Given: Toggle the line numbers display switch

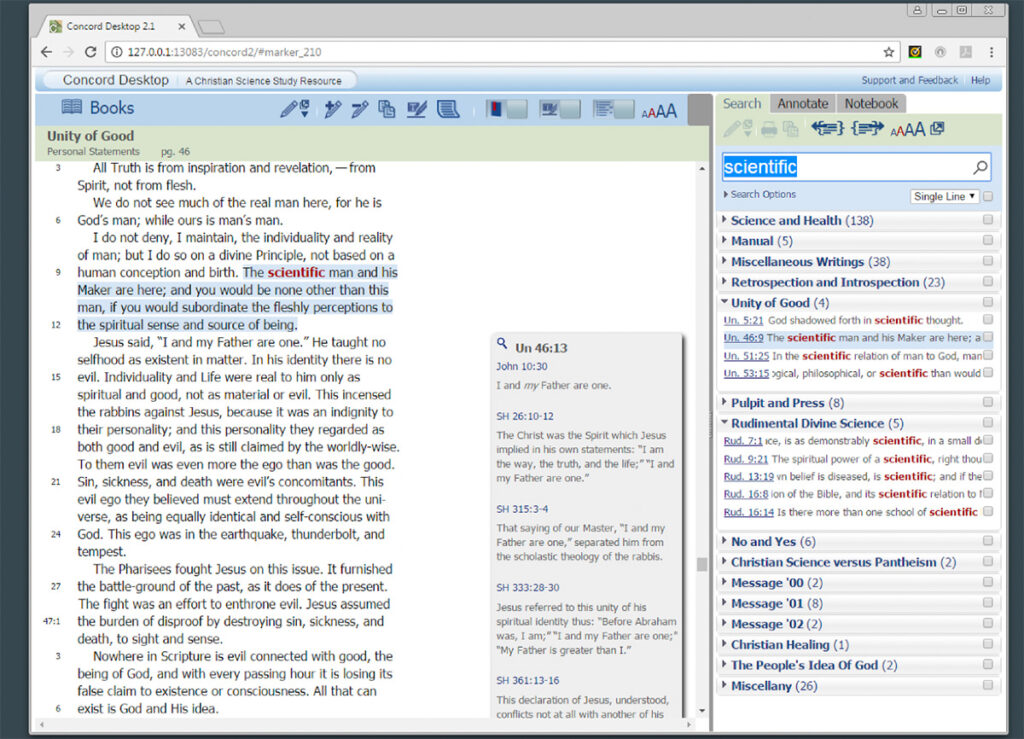Looking at the screenshot, I should [613, 109].
